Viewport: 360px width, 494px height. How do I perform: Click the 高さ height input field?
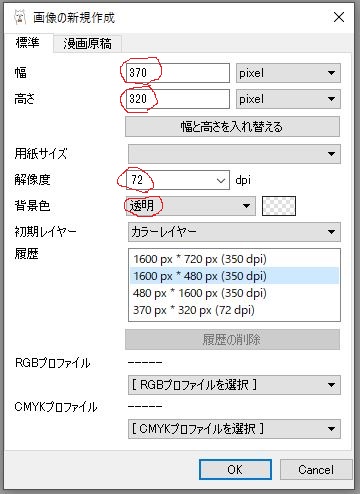pyautogui.click(x=177, y=99)
